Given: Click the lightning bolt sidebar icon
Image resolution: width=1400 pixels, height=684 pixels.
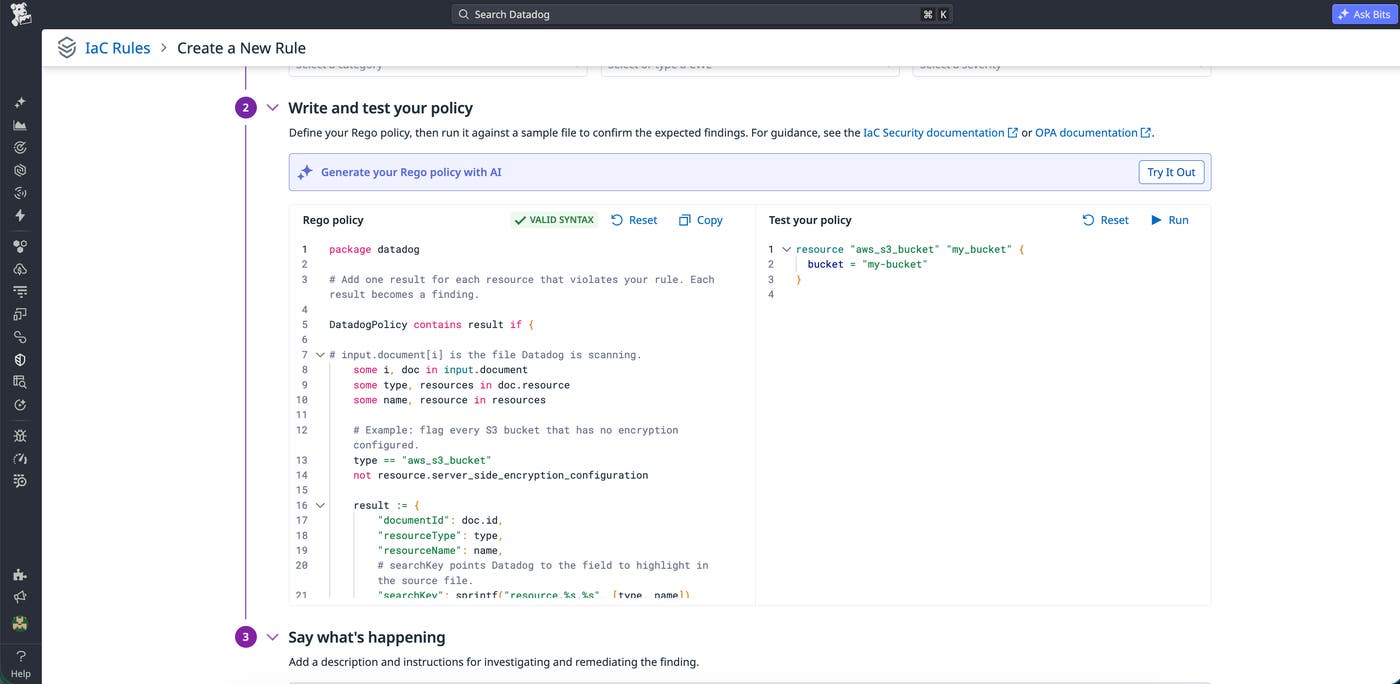Looking at the screenshot, I should [20, 215].
